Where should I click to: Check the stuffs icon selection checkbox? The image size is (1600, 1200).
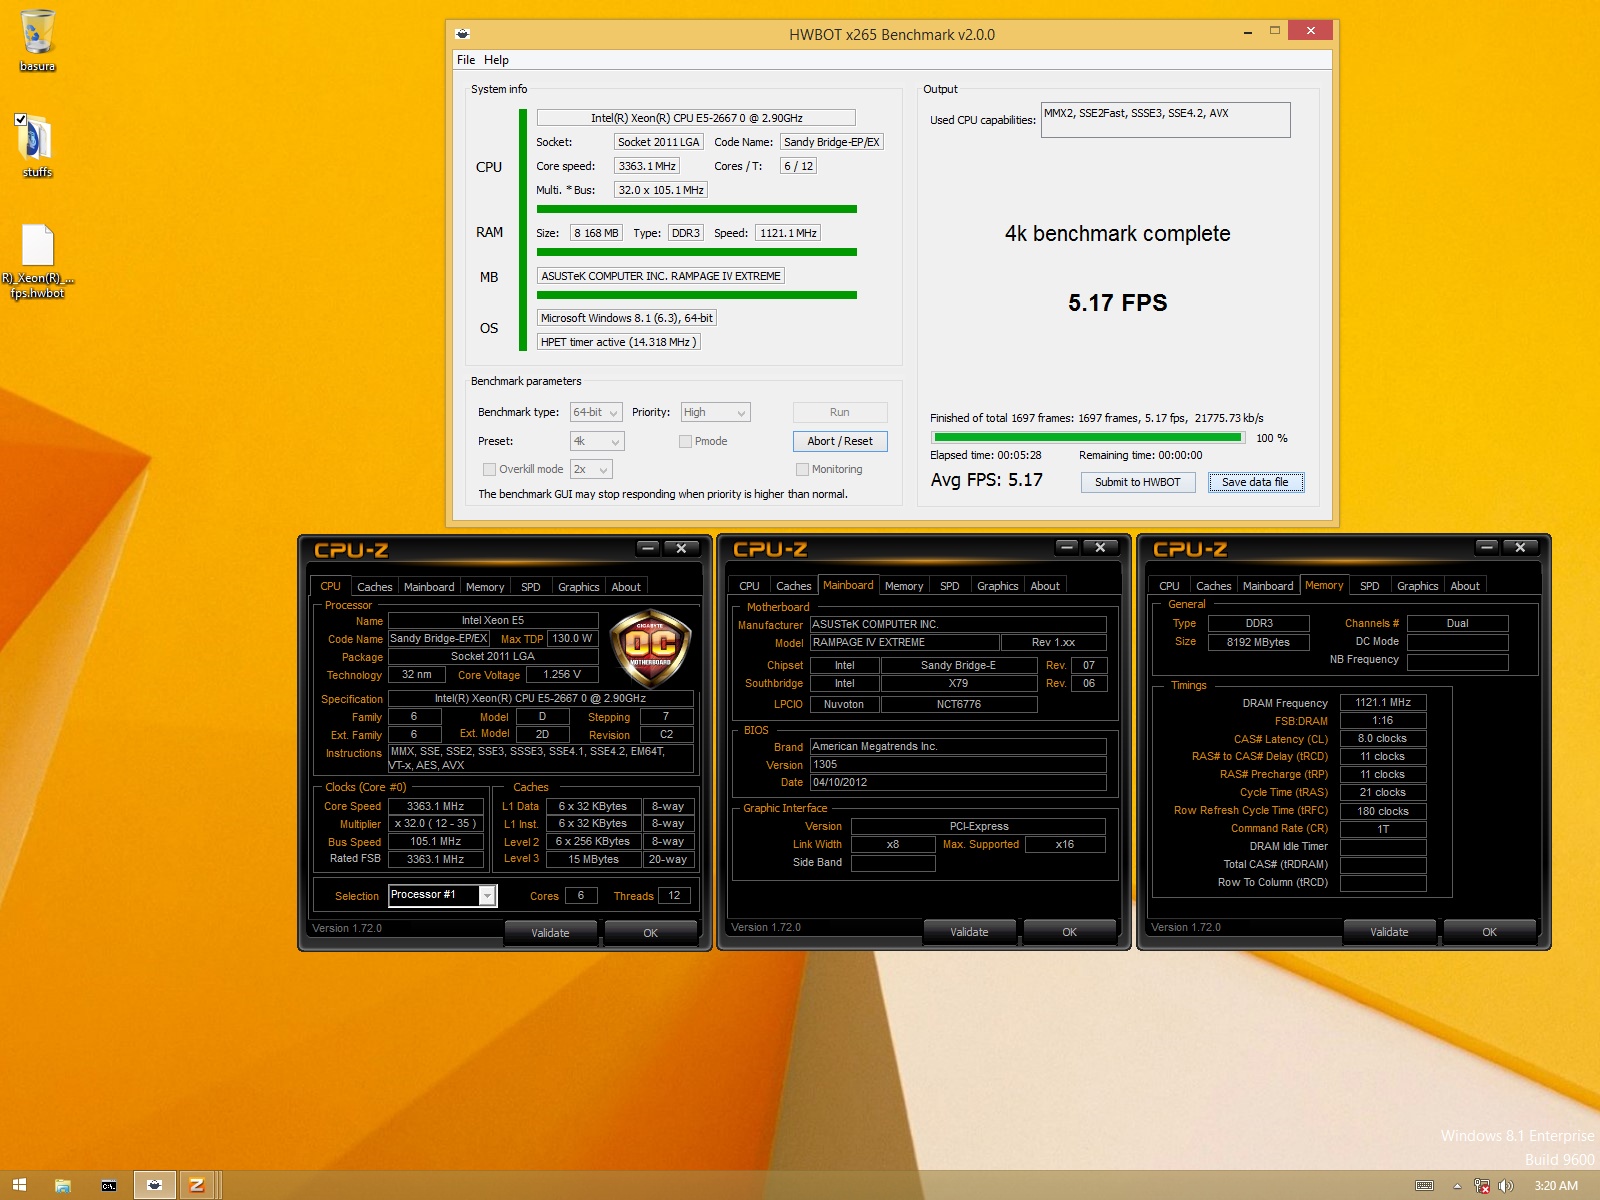[21, 119]
